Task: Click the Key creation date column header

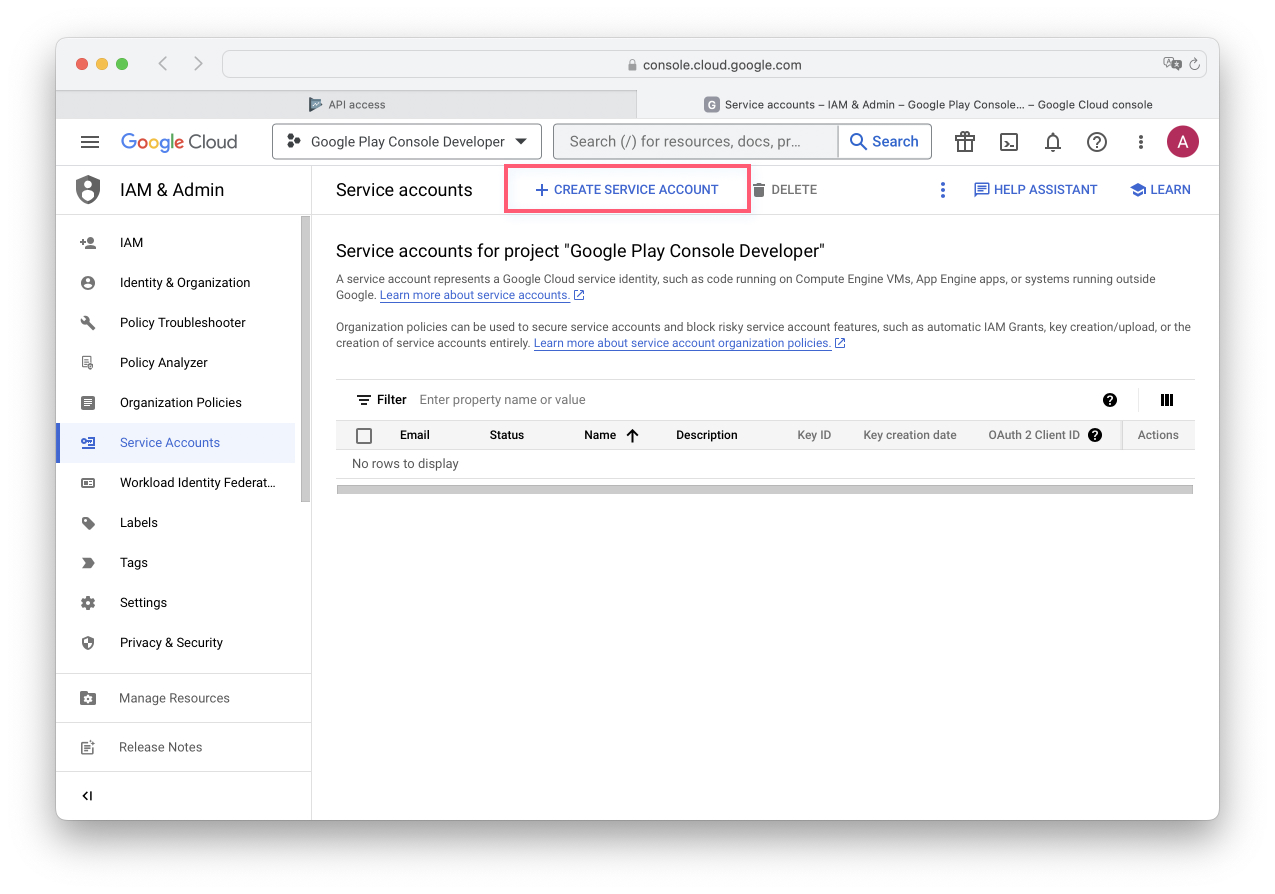Action: coord(910,435)
